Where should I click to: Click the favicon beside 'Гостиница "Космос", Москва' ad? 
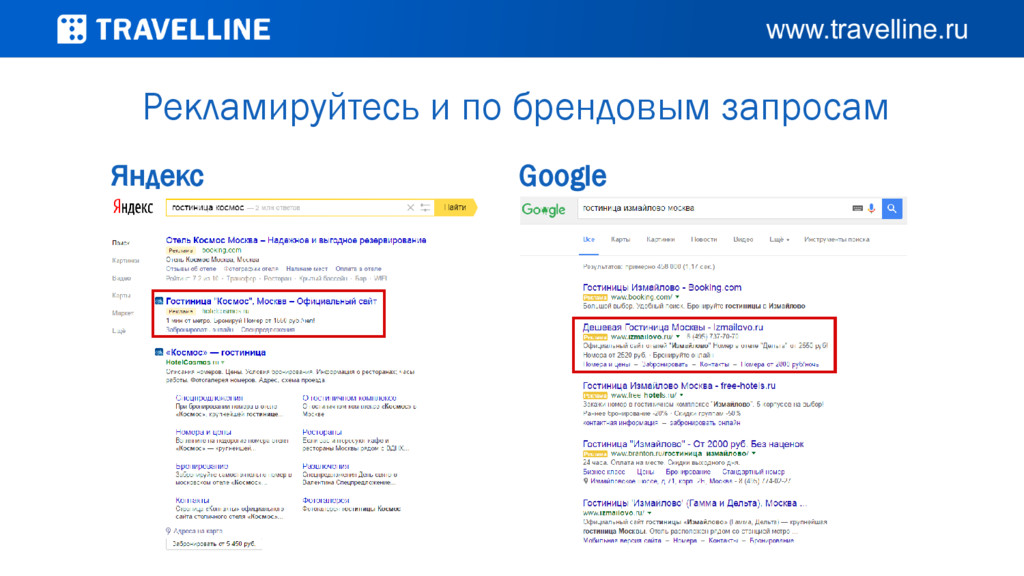(159, 301)
